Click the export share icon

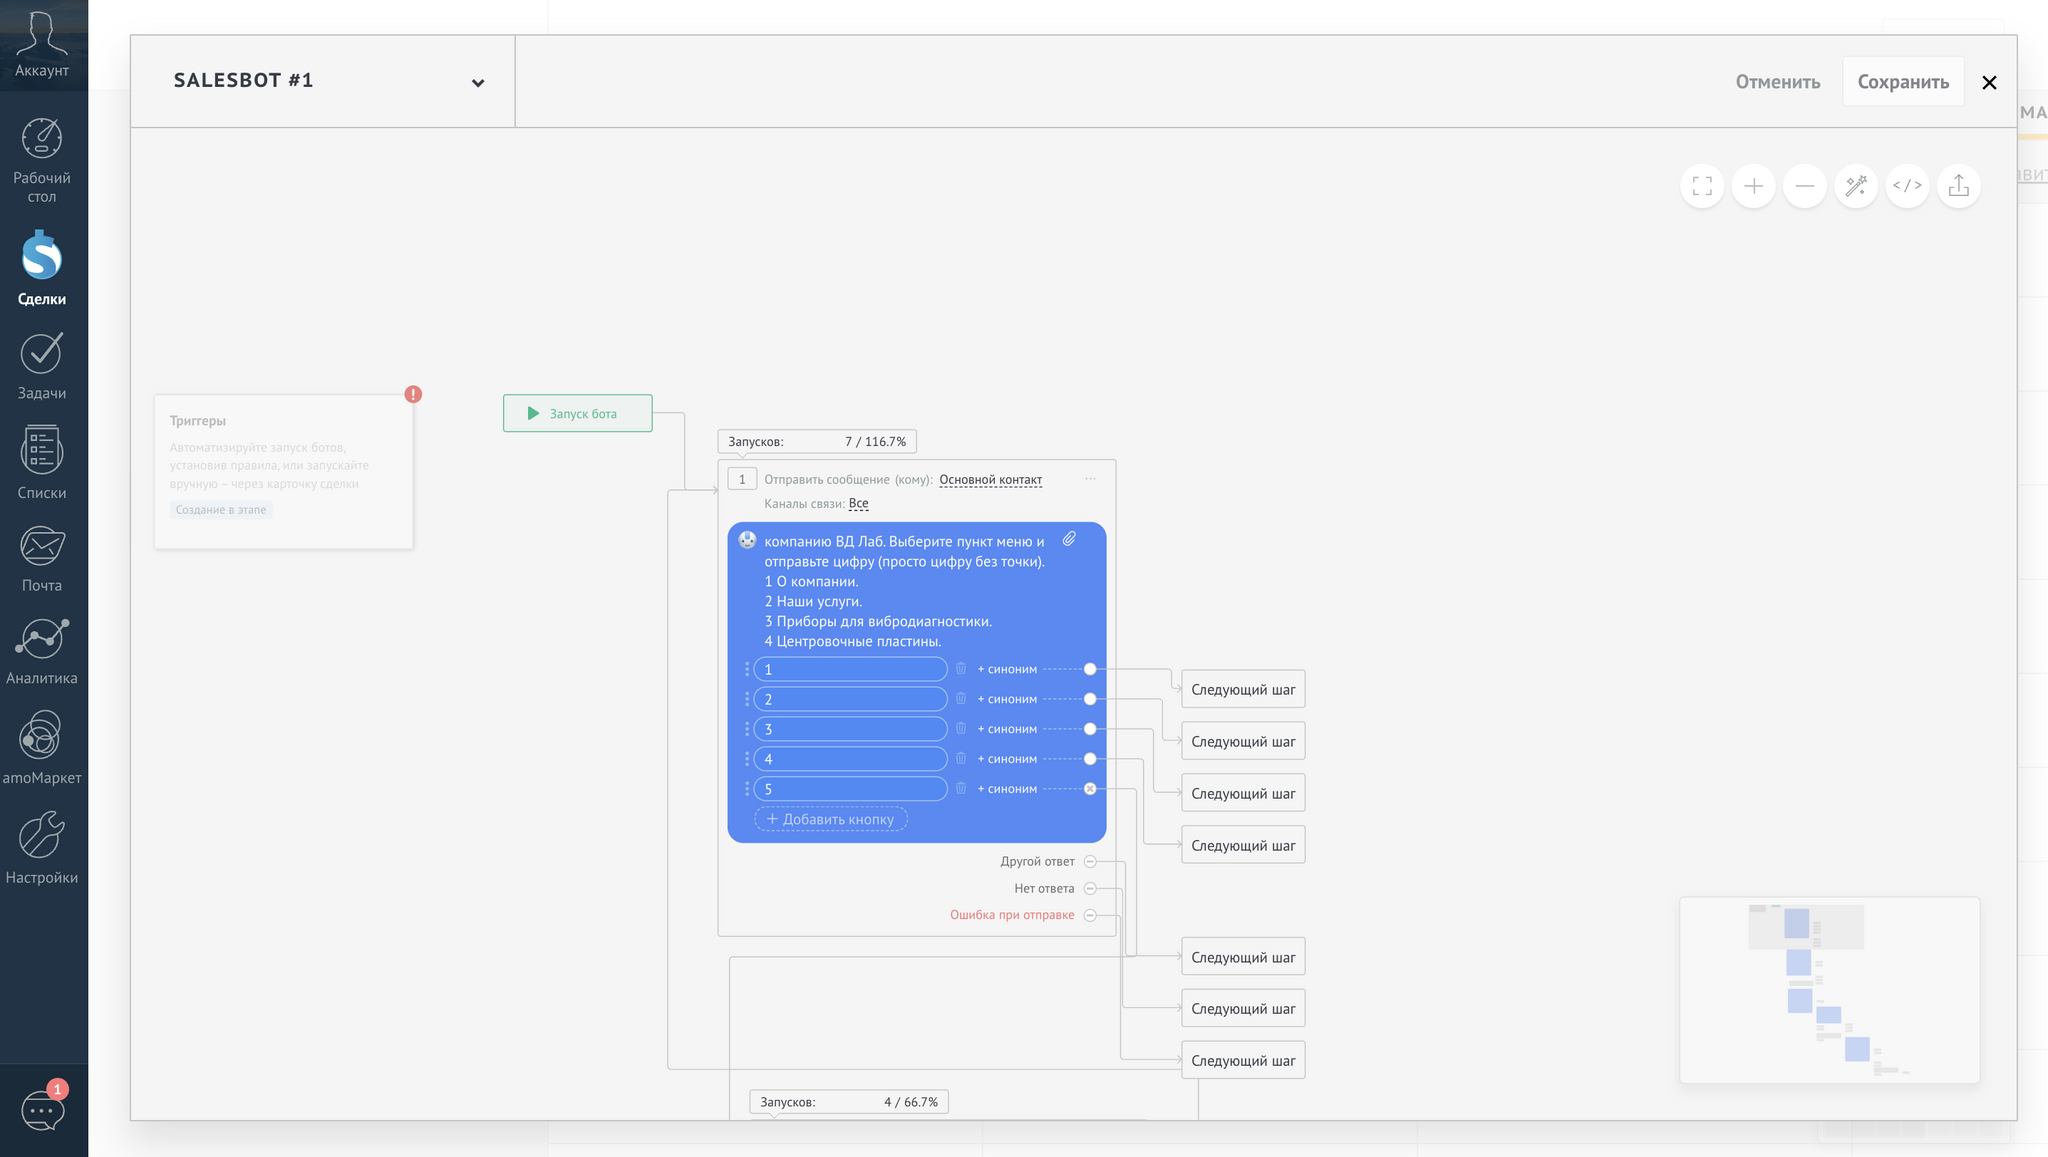click(1959, 186)
